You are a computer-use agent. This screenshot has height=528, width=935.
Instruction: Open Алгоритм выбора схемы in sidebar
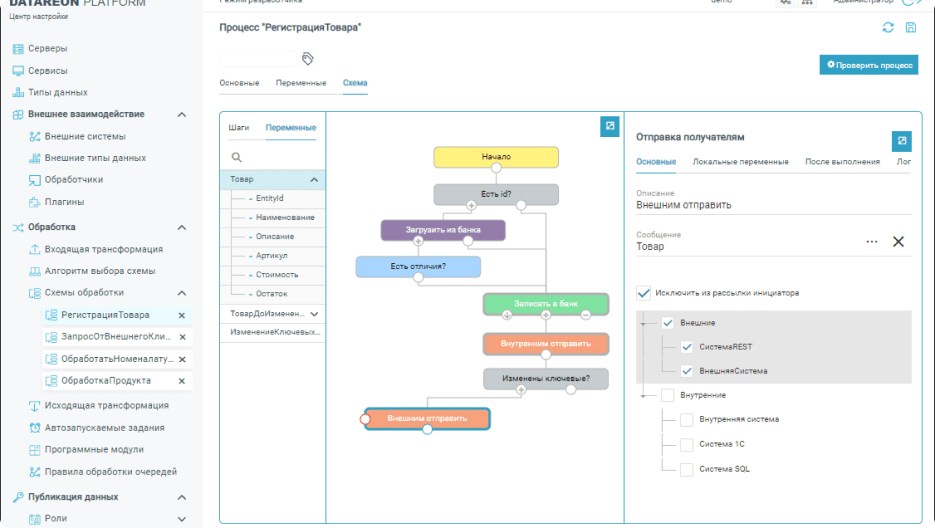(x=100, y=270)
